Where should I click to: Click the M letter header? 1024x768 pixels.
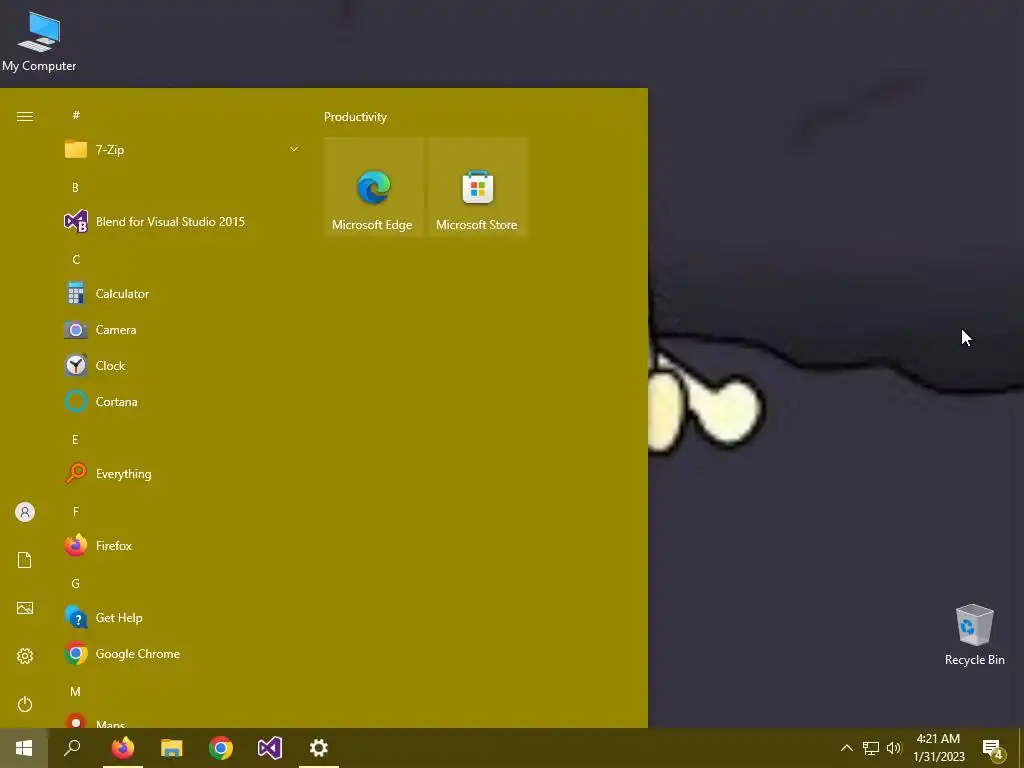point(76,691)
